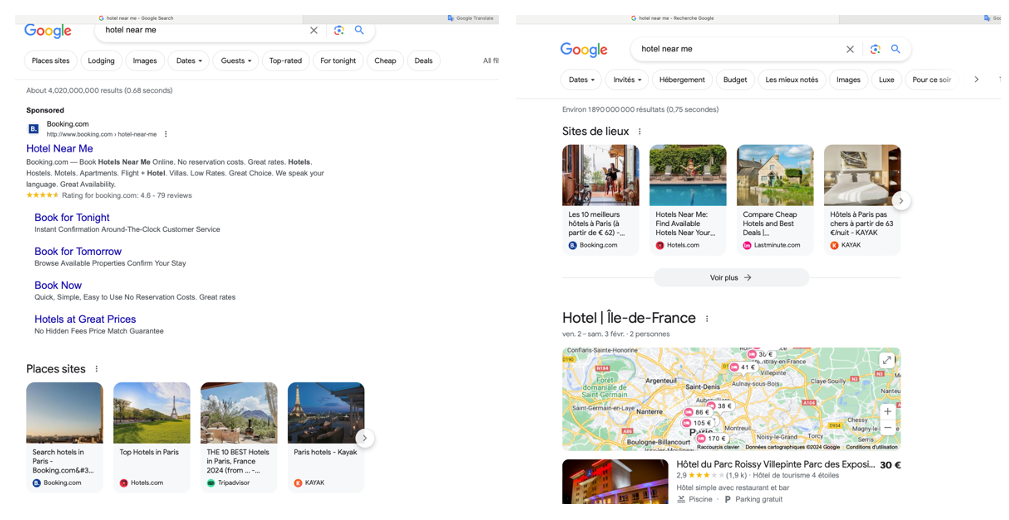Open Search hotels in Paris Booking.com card
The height and width of the screenshot is (520, 1009).
pos(64,437)
